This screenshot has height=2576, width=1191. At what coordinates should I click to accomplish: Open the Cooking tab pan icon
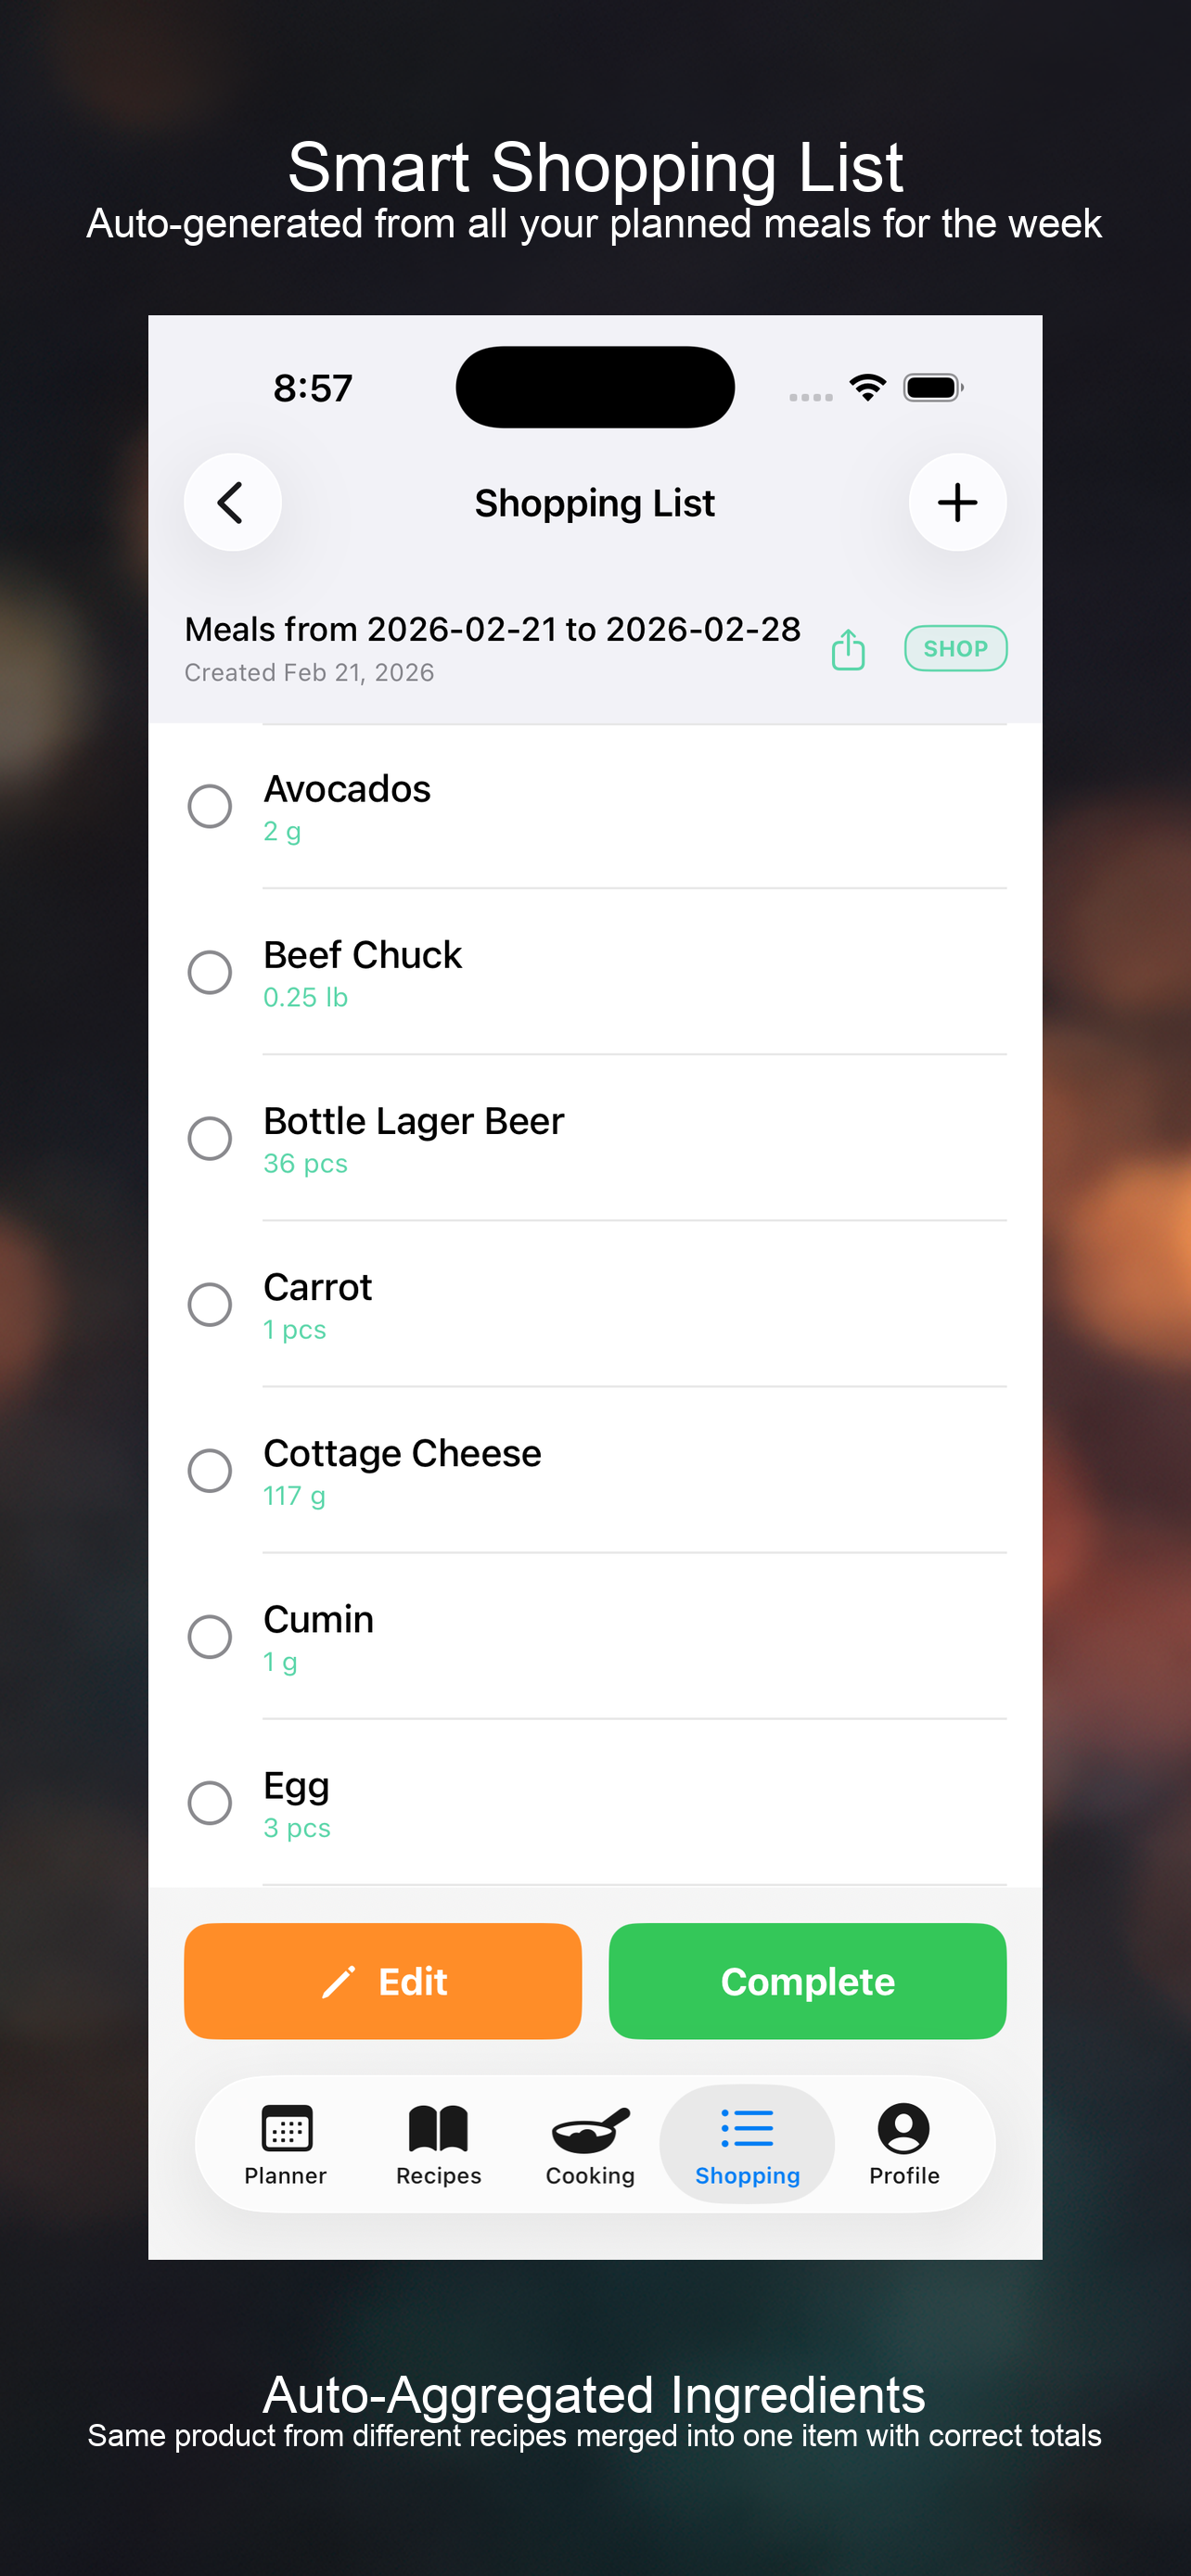(x=590, y=2130)
